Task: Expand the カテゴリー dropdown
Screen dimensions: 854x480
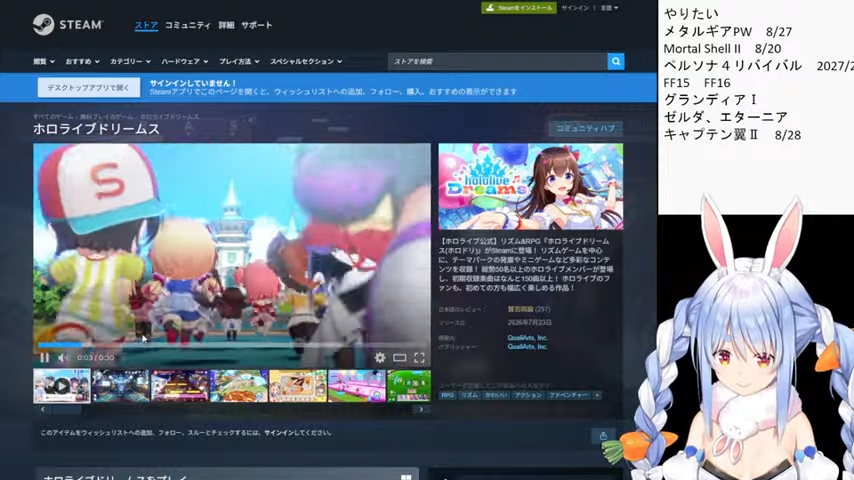Action: [x=130, y=62]
